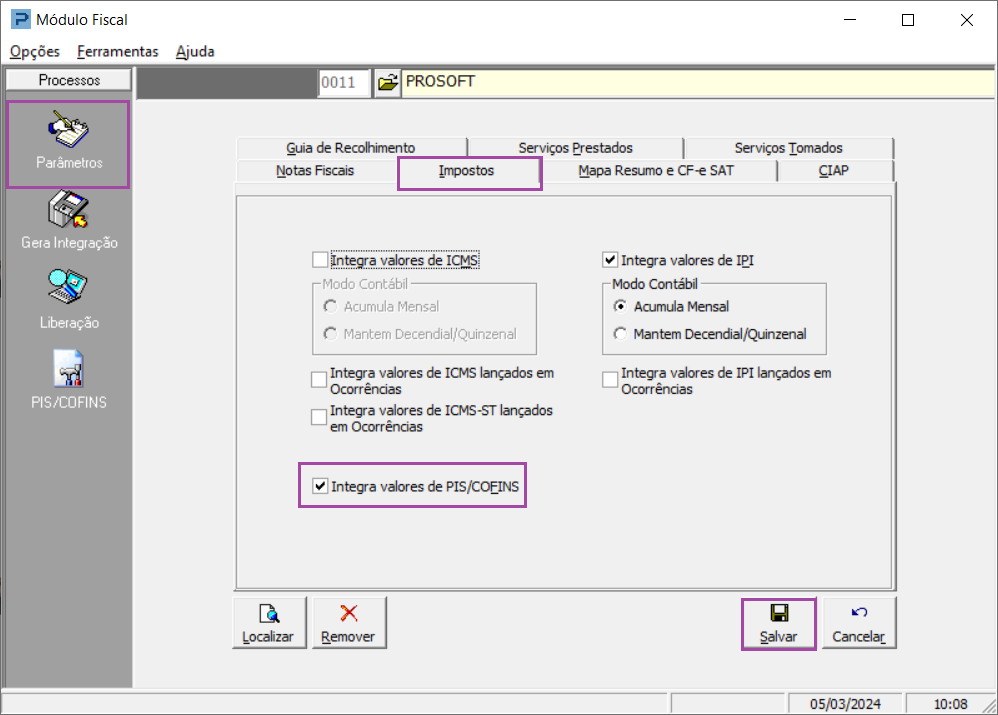Viewport: 998px width, 715px height.
Task: Click the Cancelar button
Action: point(859,623)
